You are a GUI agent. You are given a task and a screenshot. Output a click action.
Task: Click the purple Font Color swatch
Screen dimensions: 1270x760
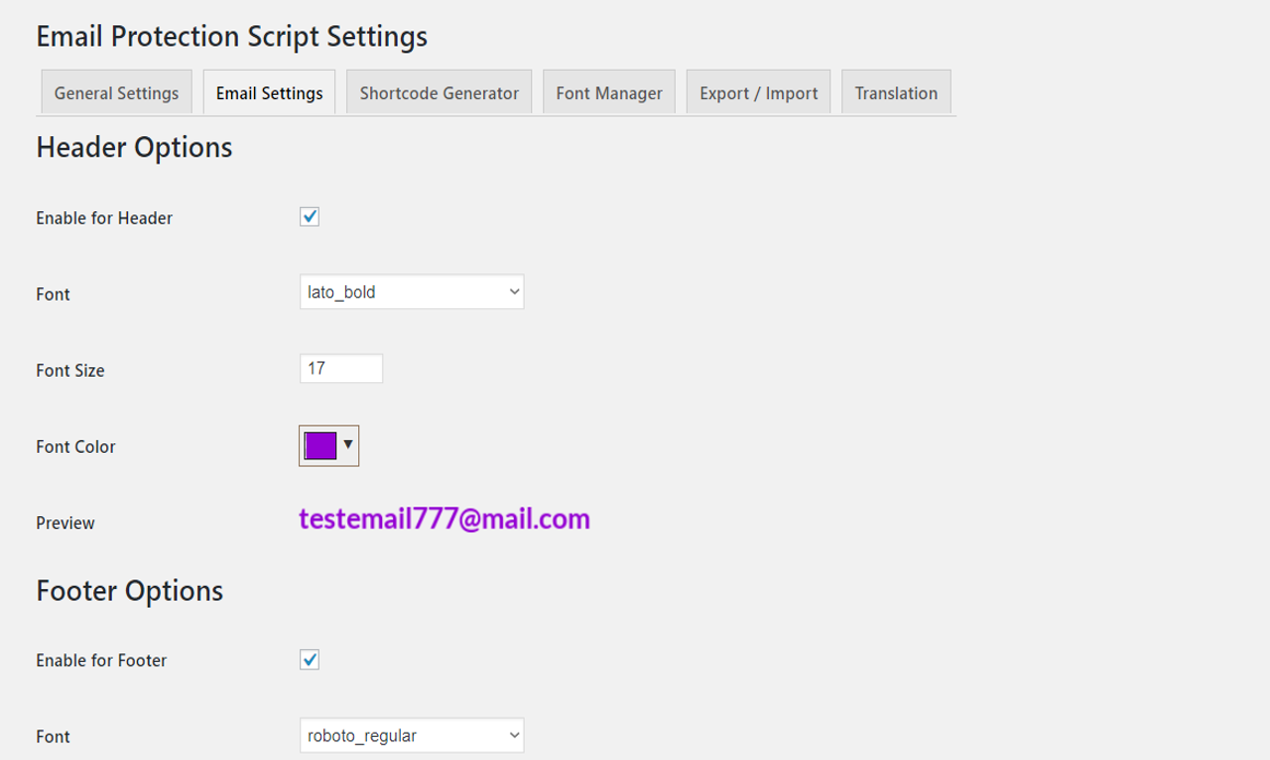319,444
